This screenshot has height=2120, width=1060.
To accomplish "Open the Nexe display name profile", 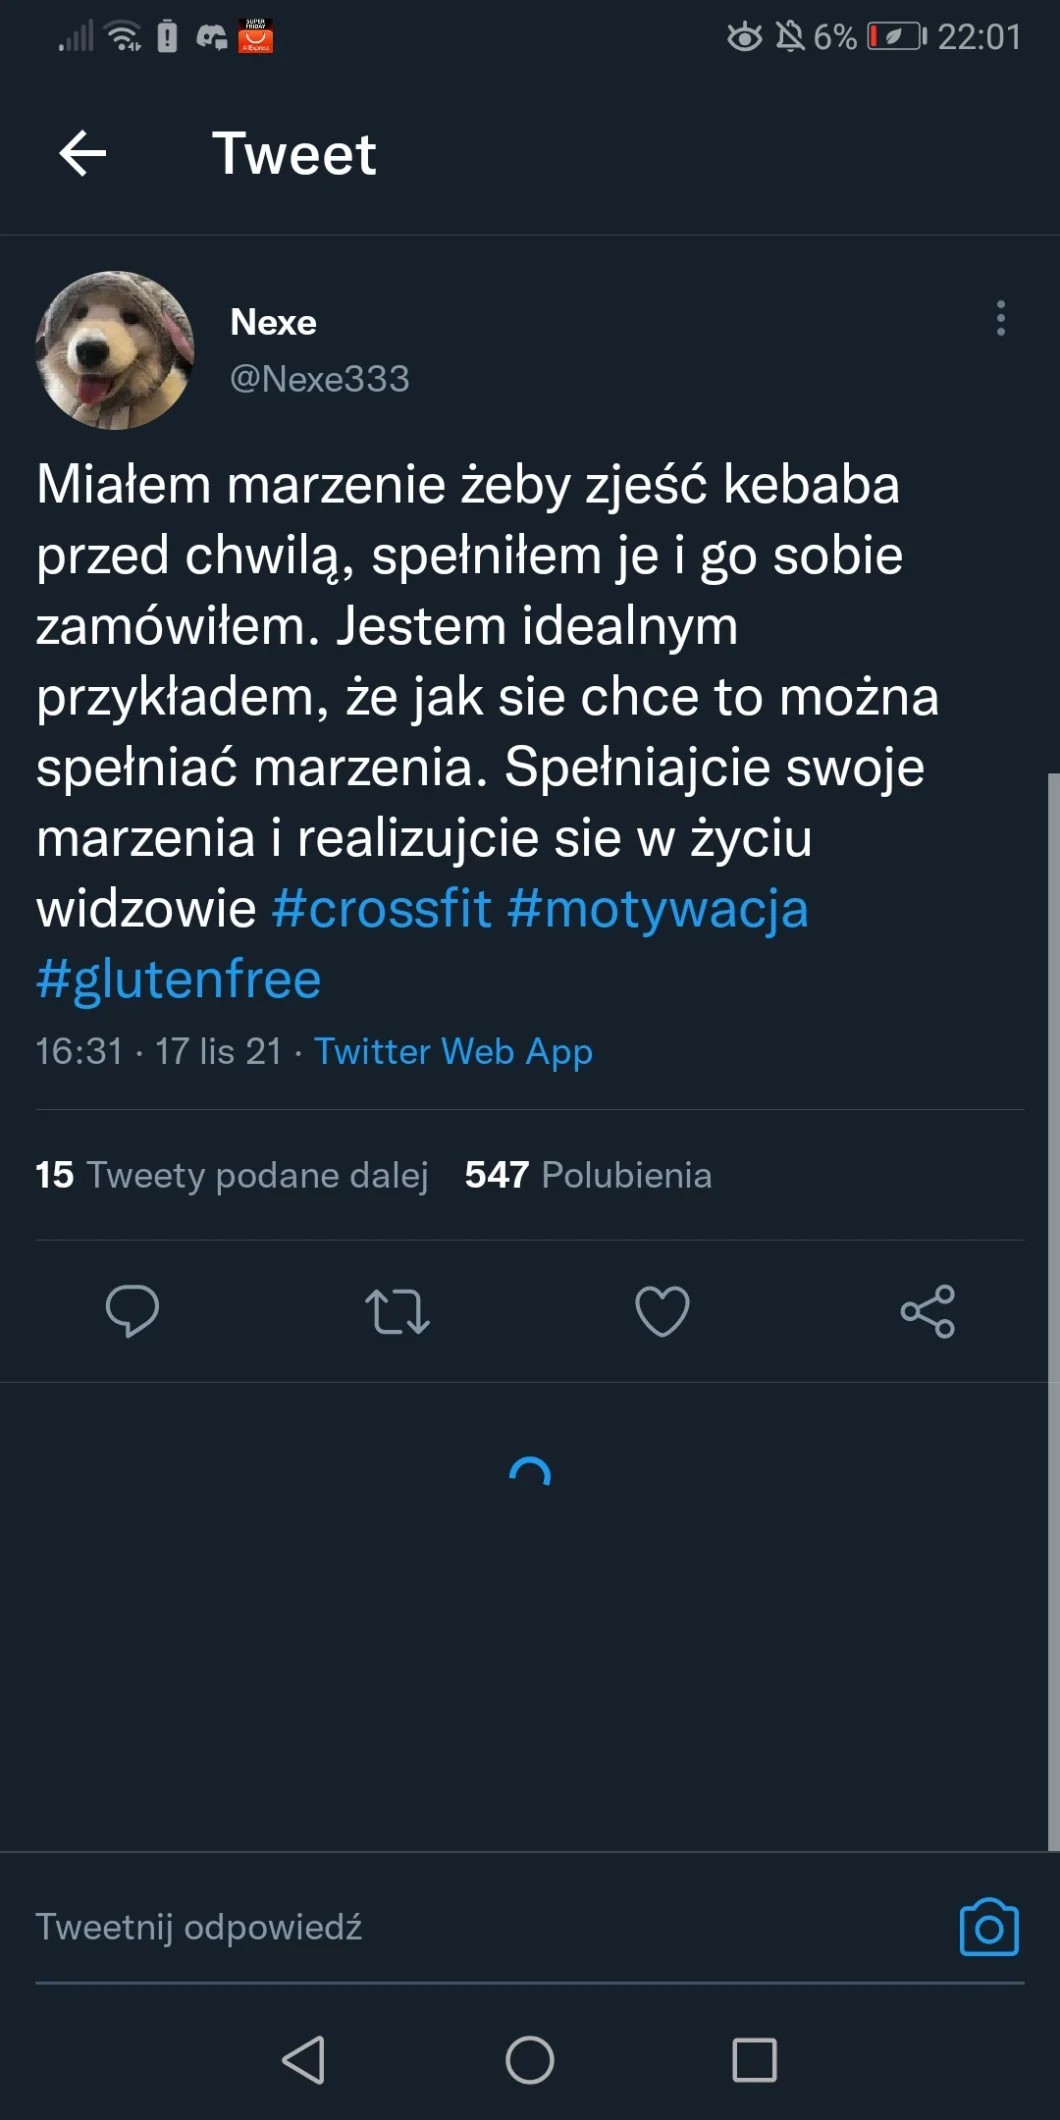I will pyautogui.click(x=273, y=322).
